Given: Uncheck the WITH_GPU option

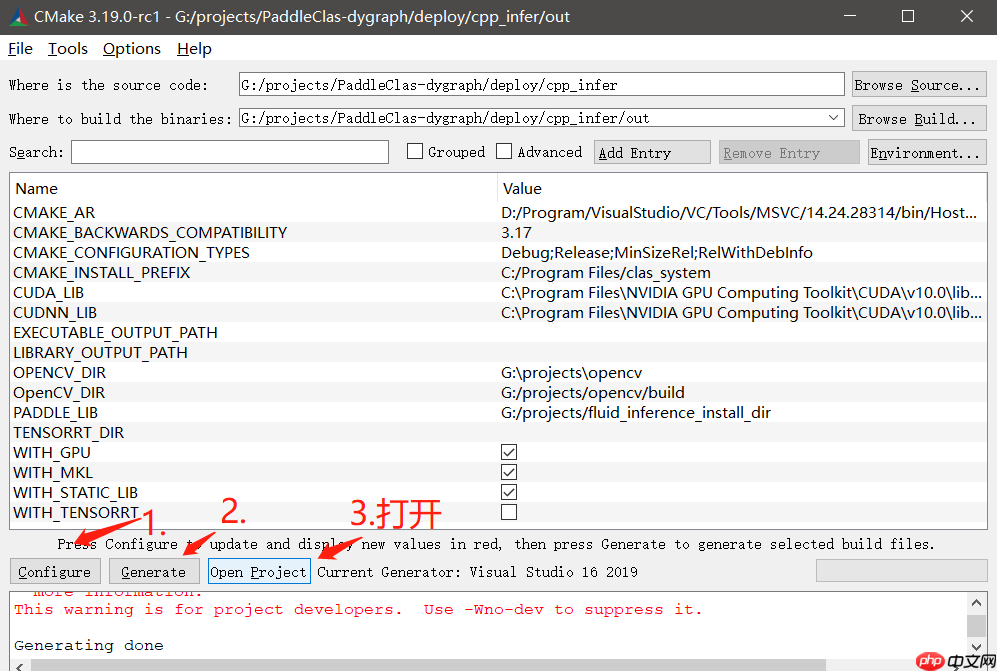Looking at the screenshot, I should [509, 452].
